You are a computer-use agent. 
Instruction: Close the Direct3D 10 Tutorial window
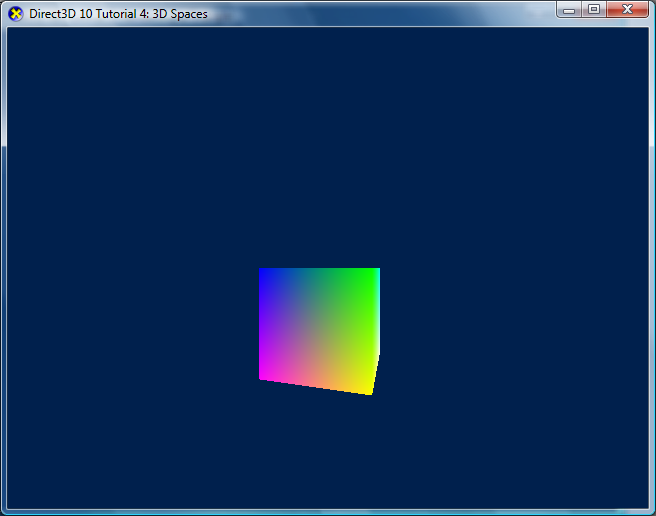[627, 10]
